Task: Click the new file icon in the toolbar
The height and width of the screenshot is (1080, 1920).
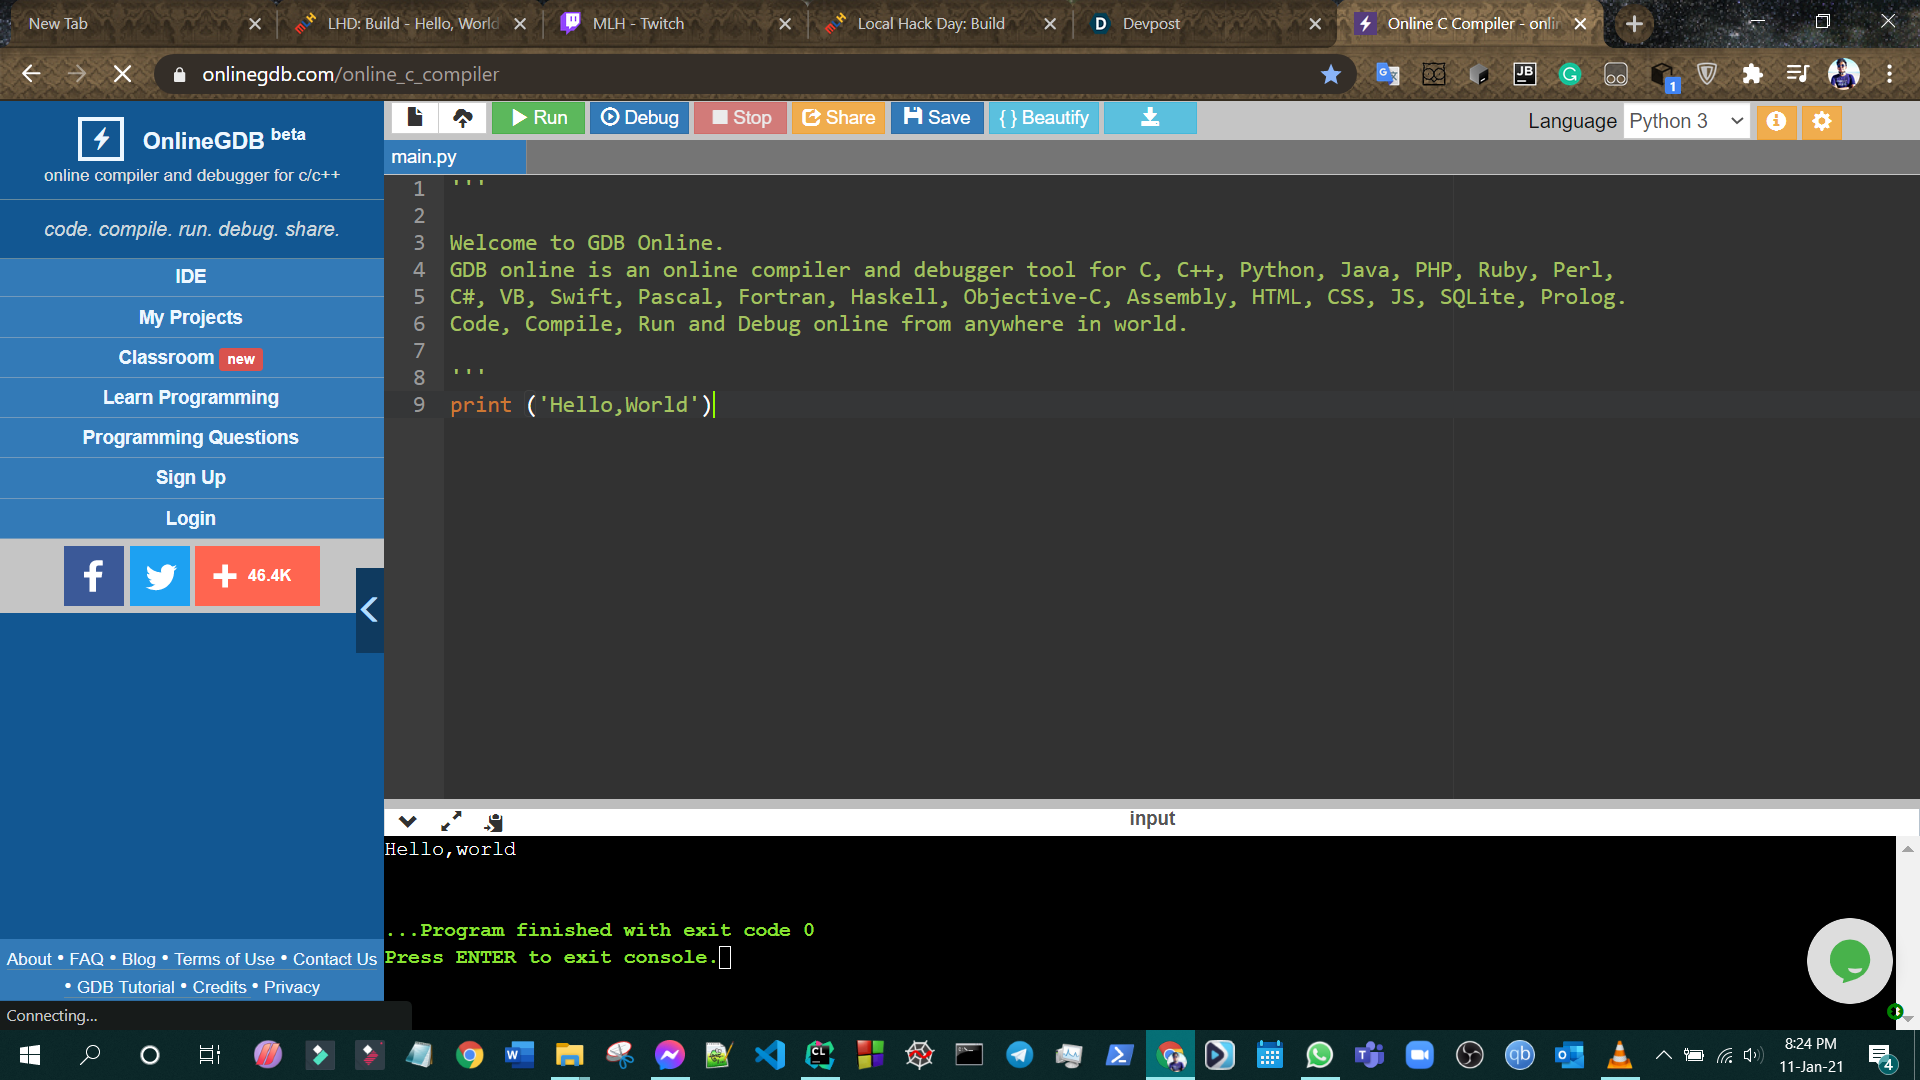Action: (x=415, y=118)
